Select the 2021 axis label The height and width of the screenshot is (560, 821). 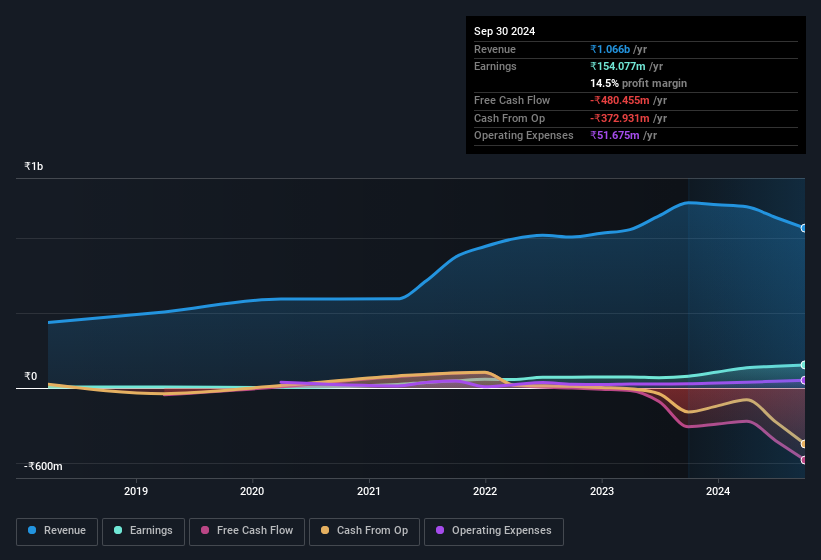click(x=369, y=491)
